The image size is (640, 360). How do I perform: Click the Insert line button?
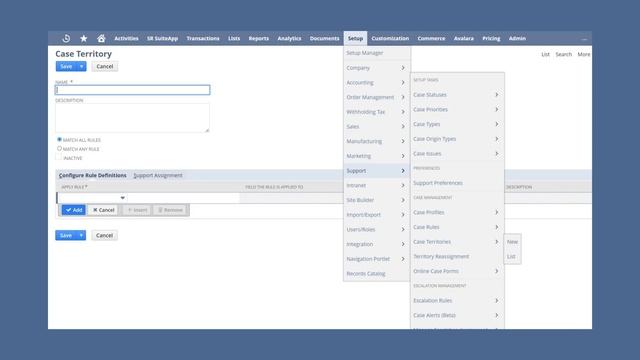pyautogui.click(x=137, y=210)
